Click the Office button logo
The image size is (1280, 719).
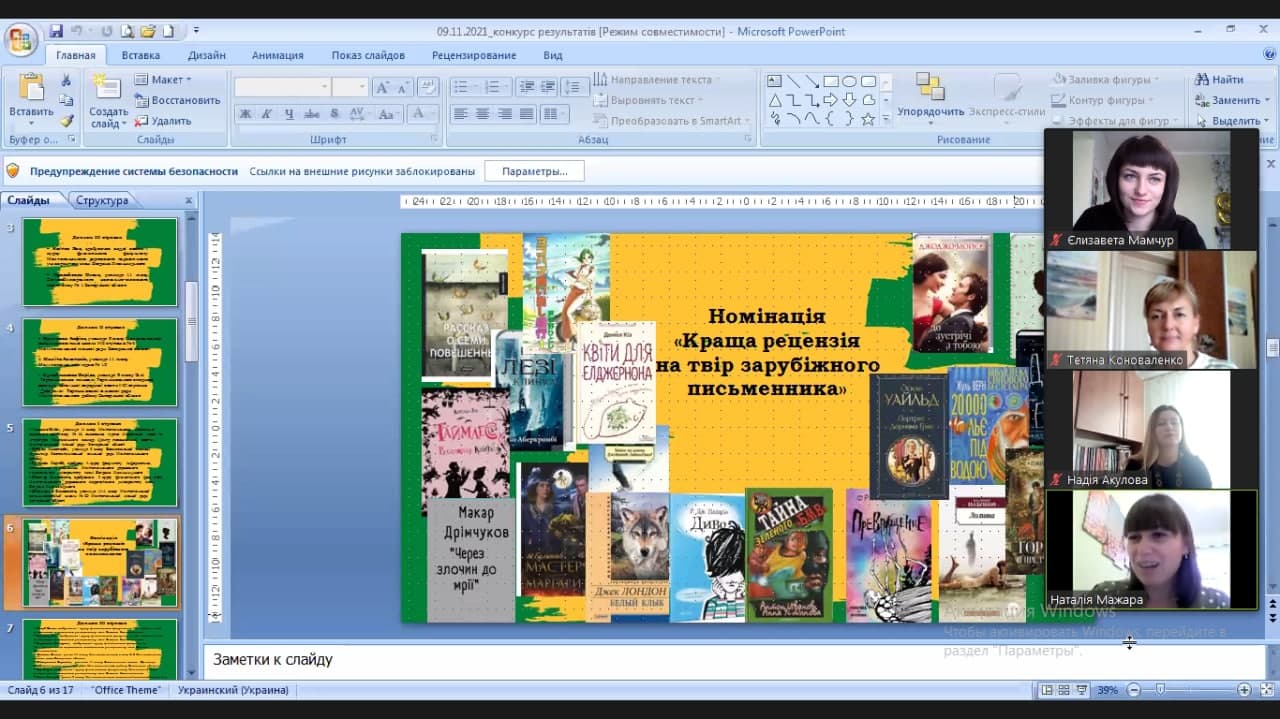[20, 40]
